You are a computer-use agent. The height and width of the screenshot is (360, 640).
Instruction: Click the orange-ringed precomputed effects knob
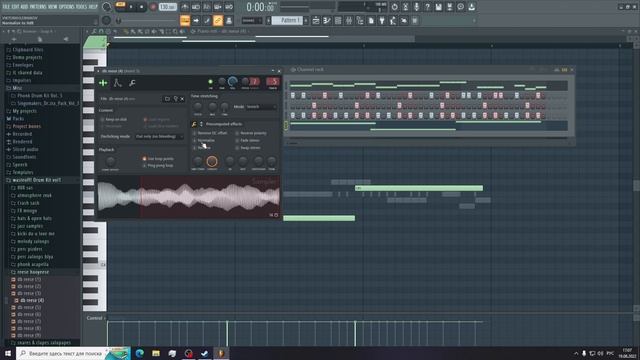212,161
